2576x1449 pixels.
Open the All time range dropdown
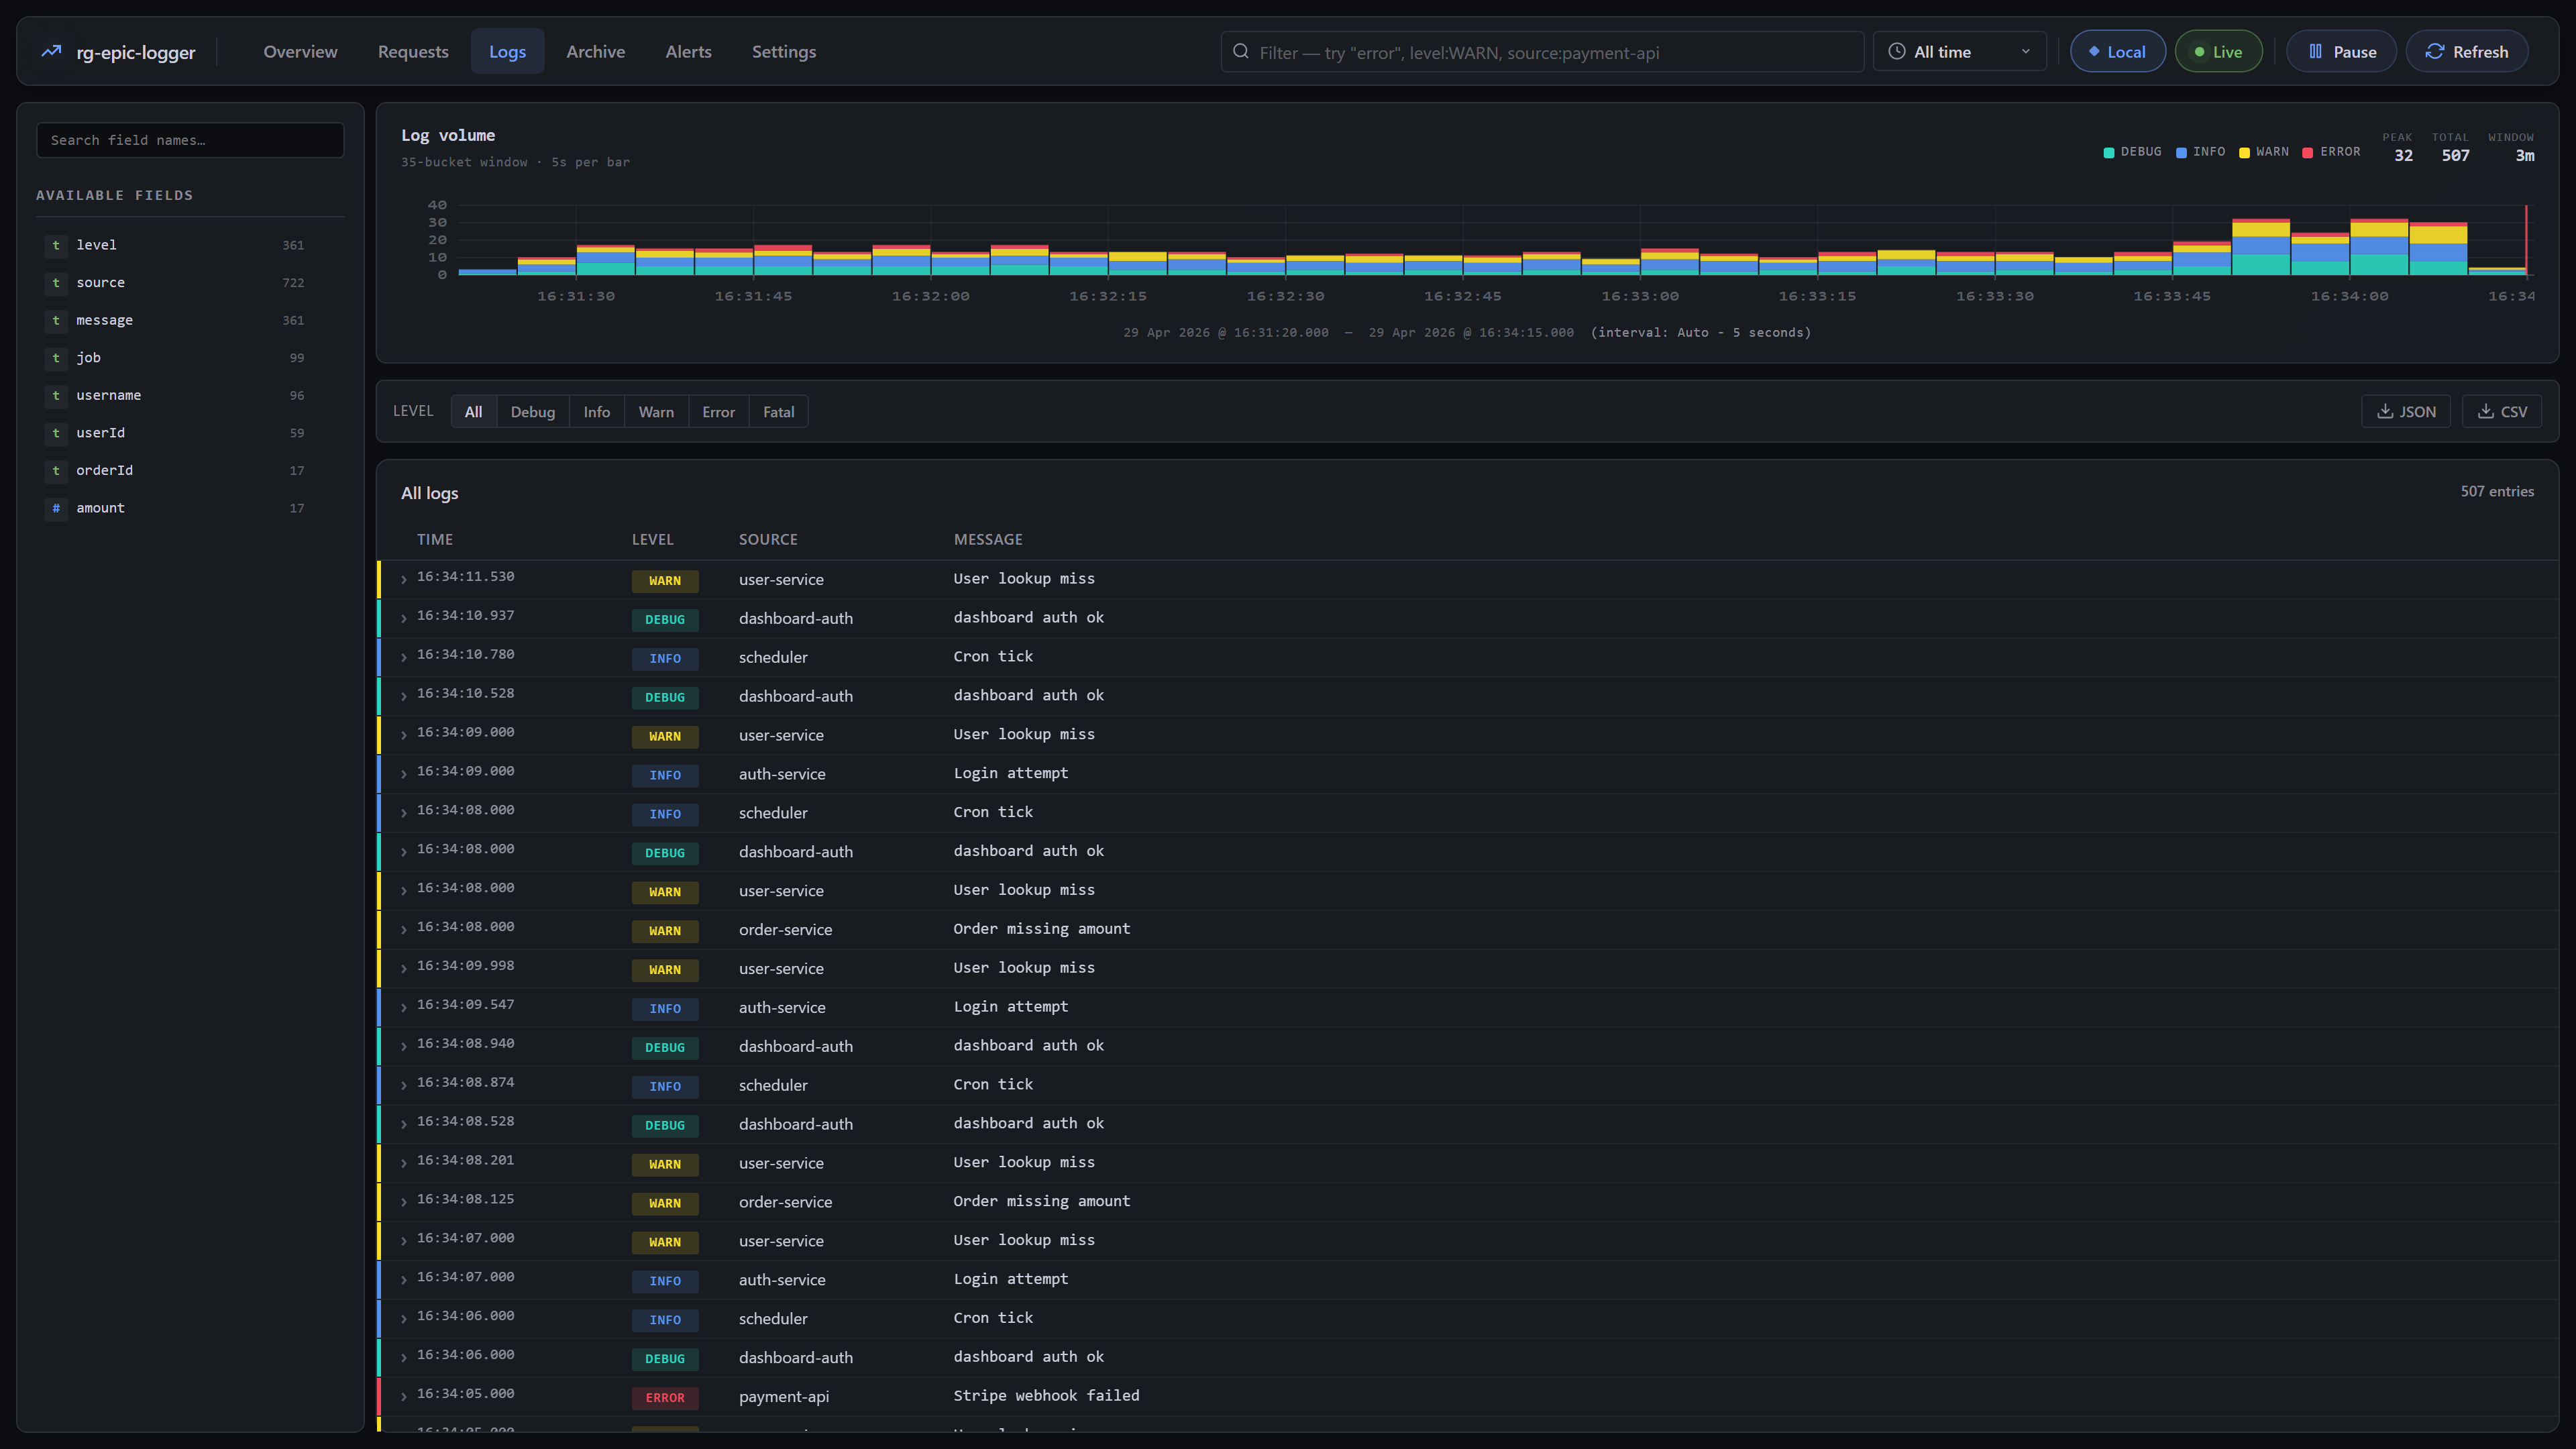[x=1959, y=51]
